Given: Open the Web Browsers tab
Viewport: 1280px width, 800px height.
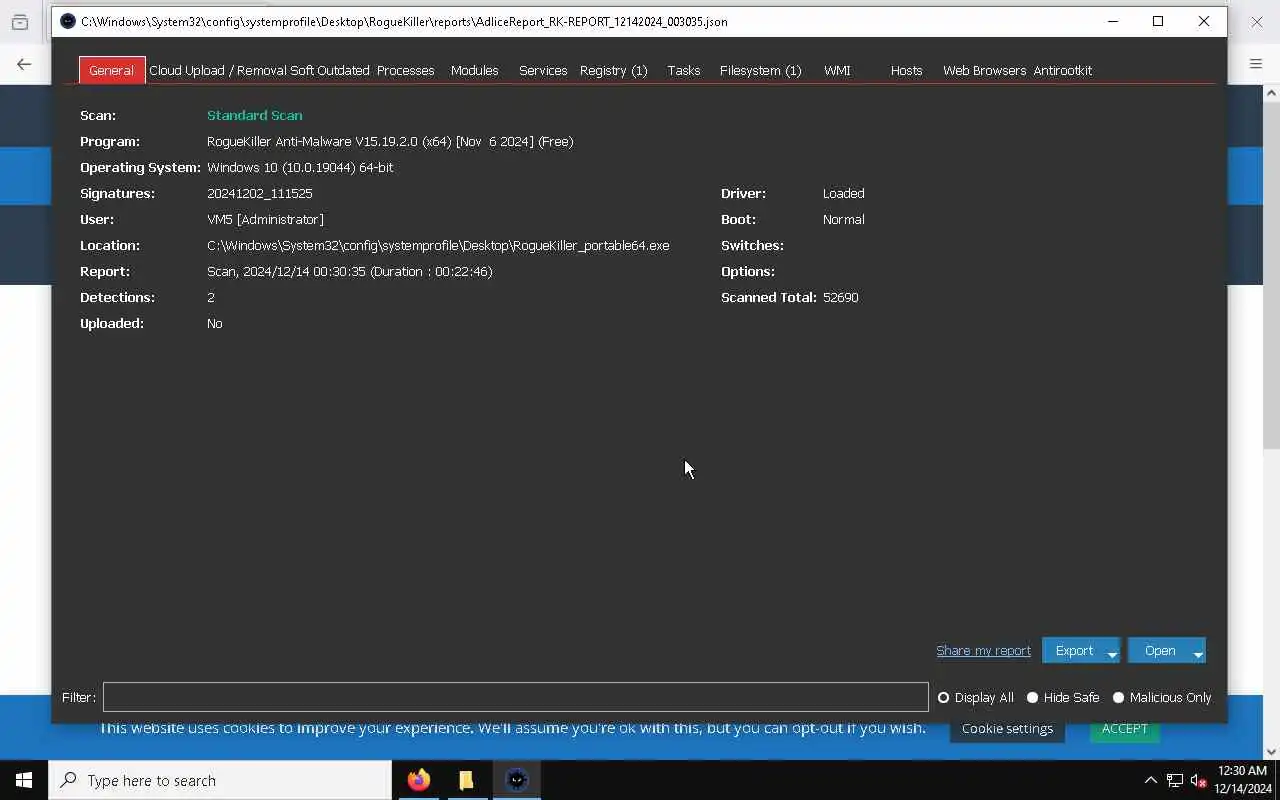Looking at the screenshot, I should click(984, 70).
